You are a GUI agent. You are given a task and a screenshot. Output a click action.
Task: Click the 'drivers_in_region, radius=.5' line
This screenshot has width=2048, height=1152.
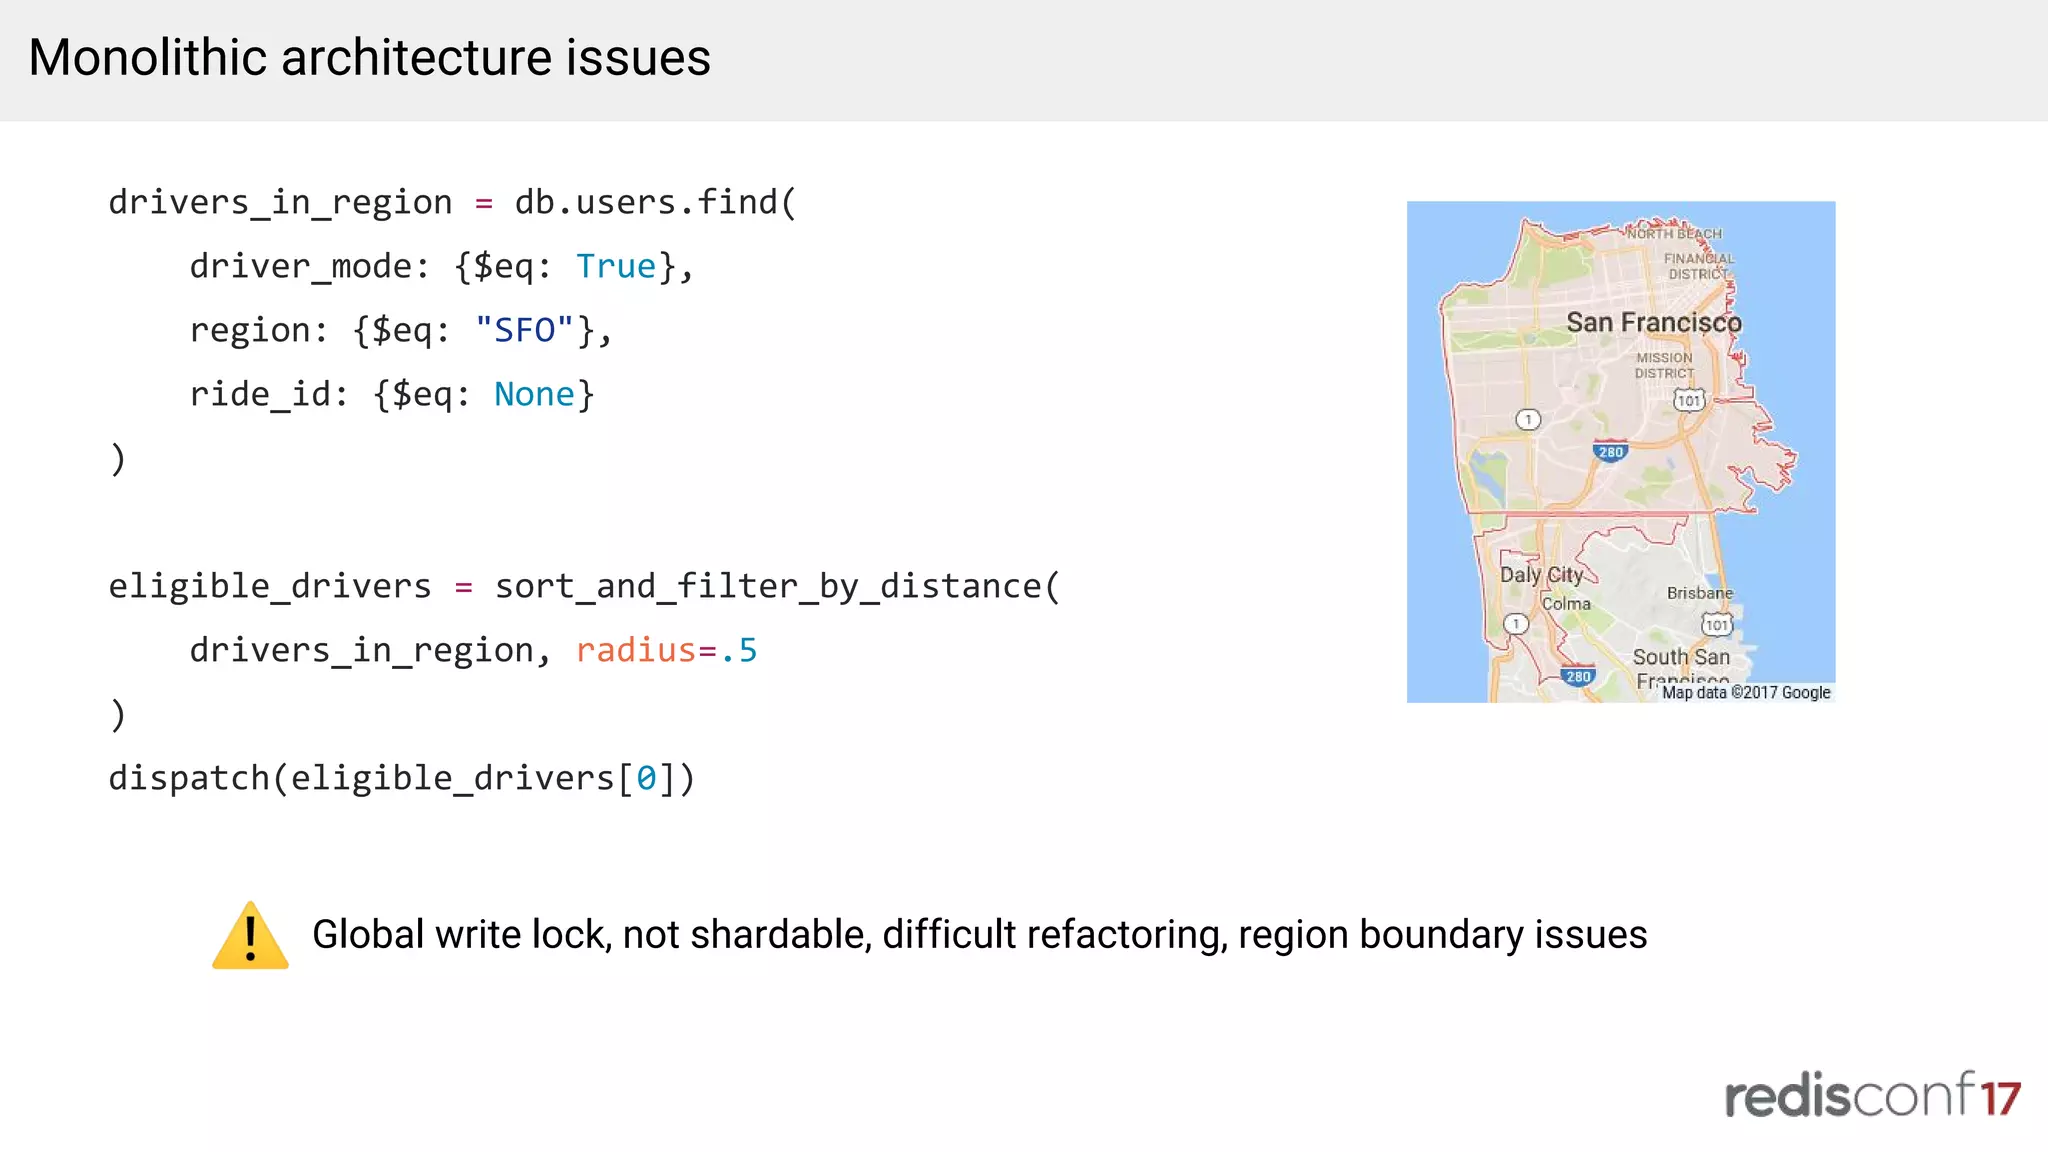(x=473, y=651)
